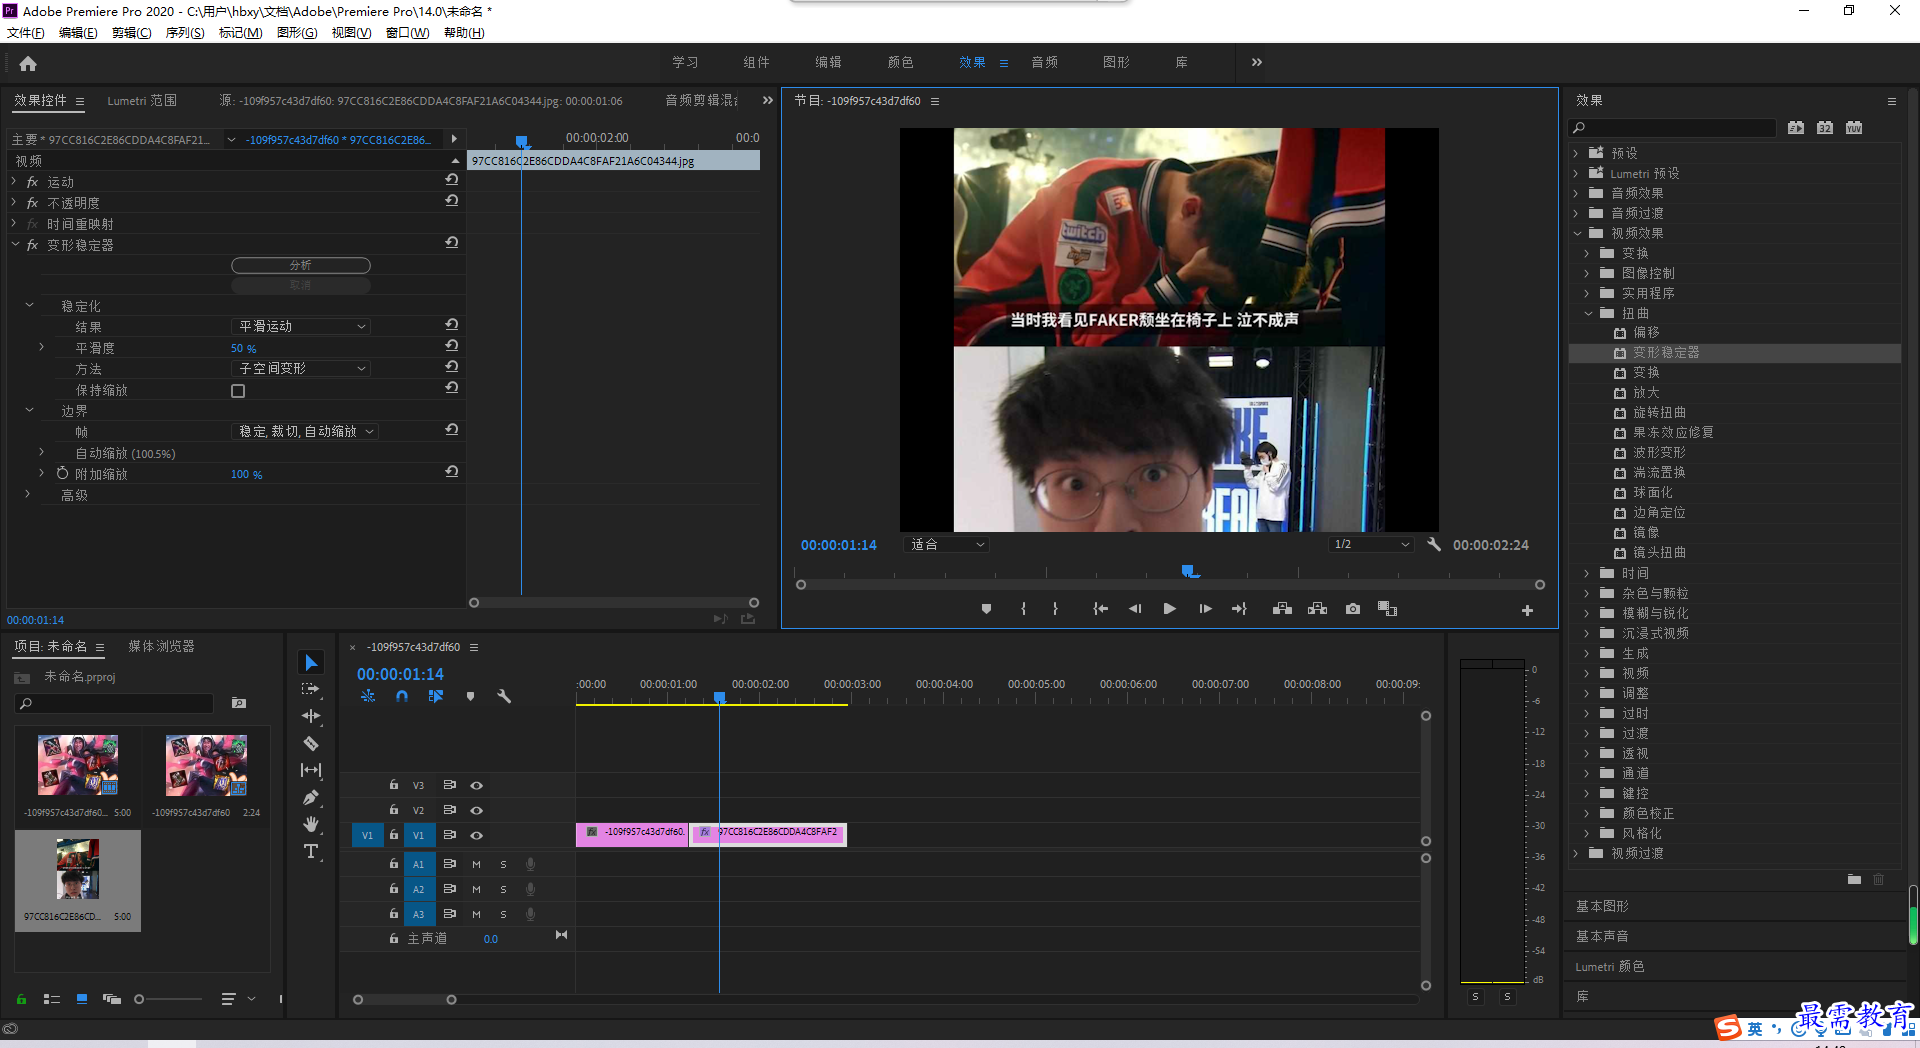Image resolution: width=1920 pixels, height=1048 pixels.
Task: Switch to the 颜色 workspace
Action: (x=900, y=62)
